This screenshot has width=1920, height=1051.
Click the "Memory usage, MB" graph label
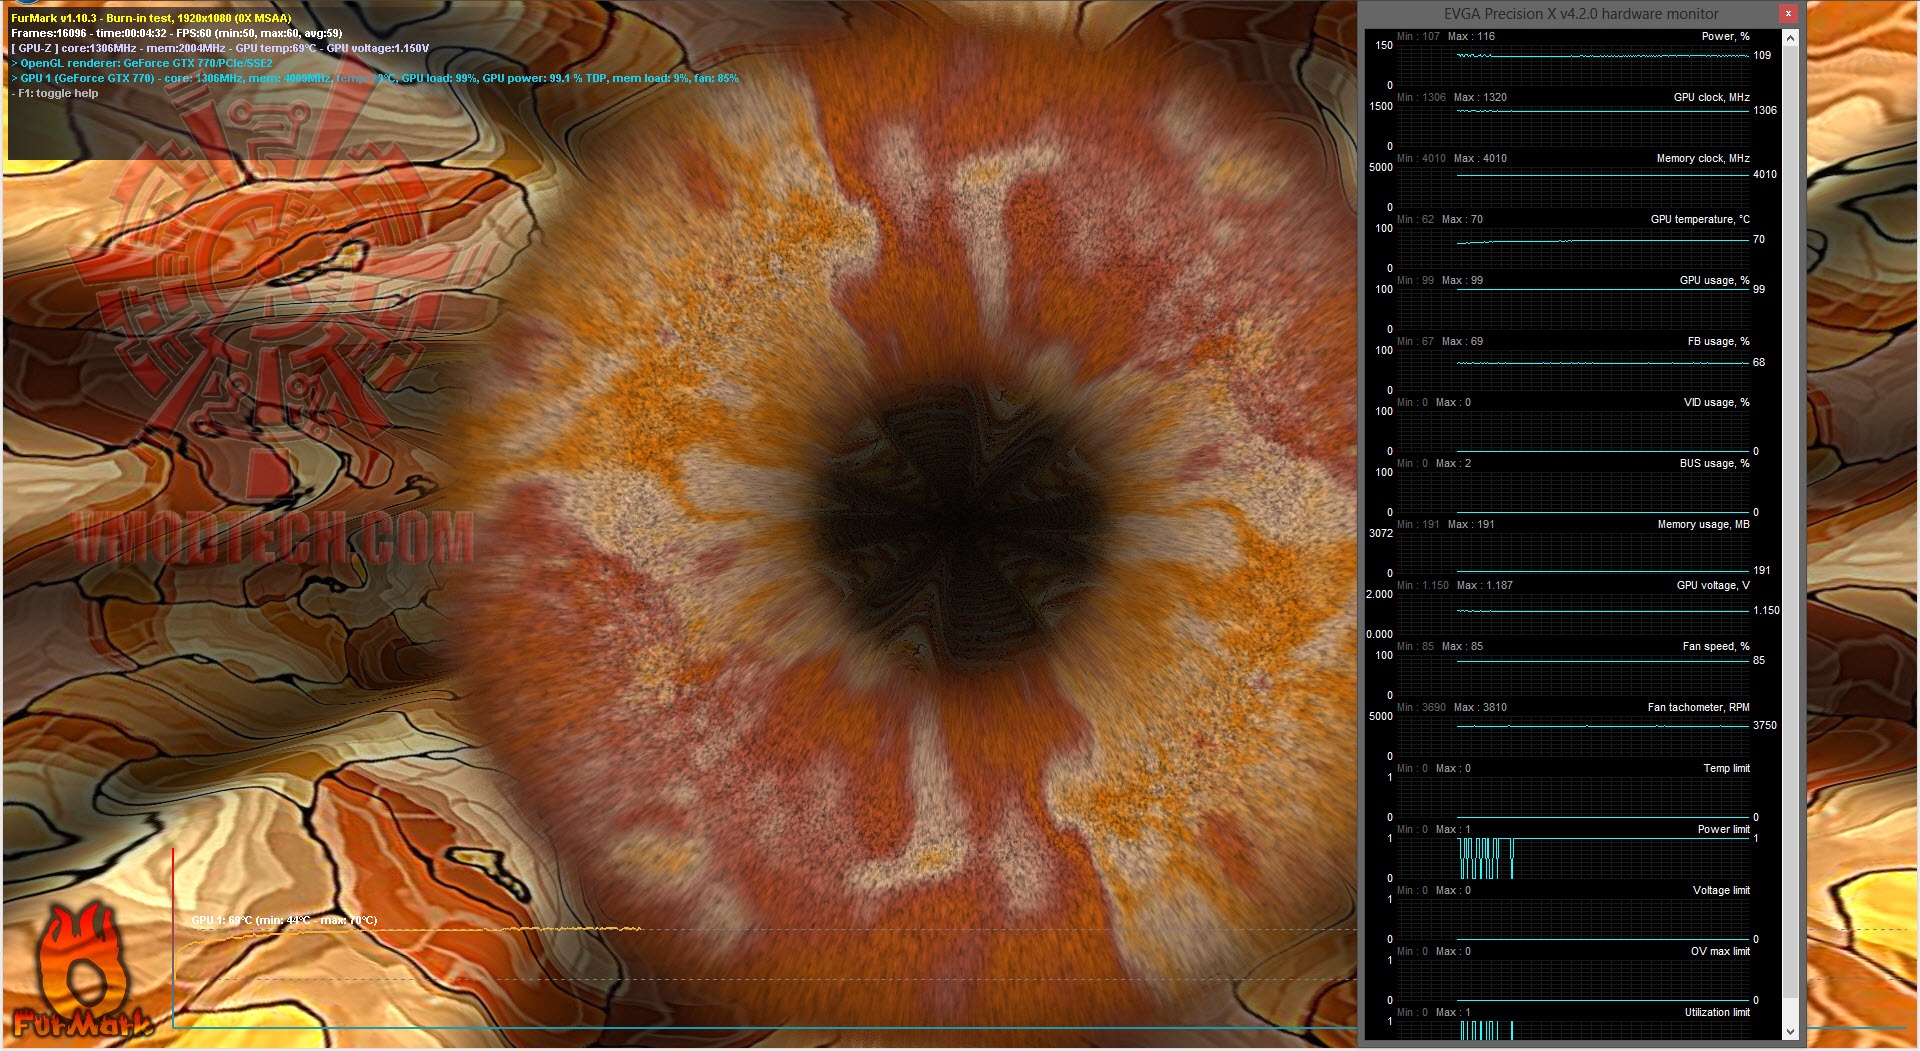click(x=1703, y=524)
